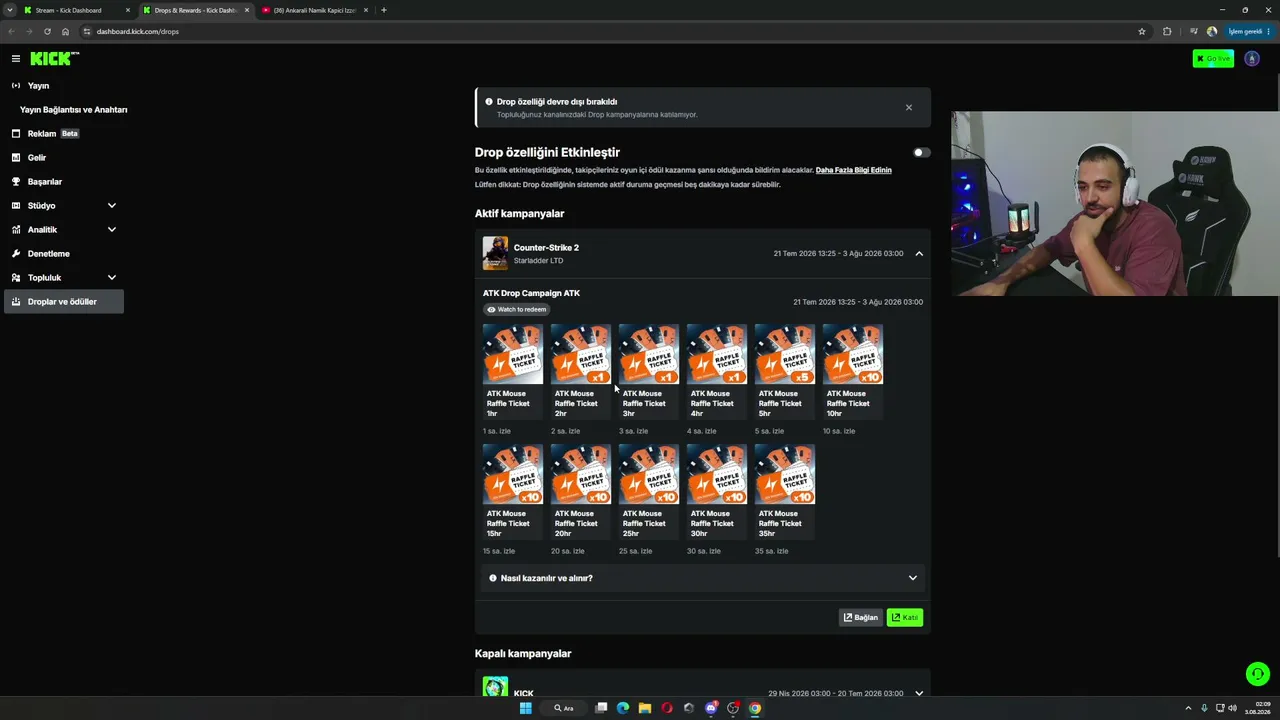Go to Yayın Bağlantısı ve Anahtarı
Image resolution: width=1280 pixels, height=720 pixels.
[73, 110]
